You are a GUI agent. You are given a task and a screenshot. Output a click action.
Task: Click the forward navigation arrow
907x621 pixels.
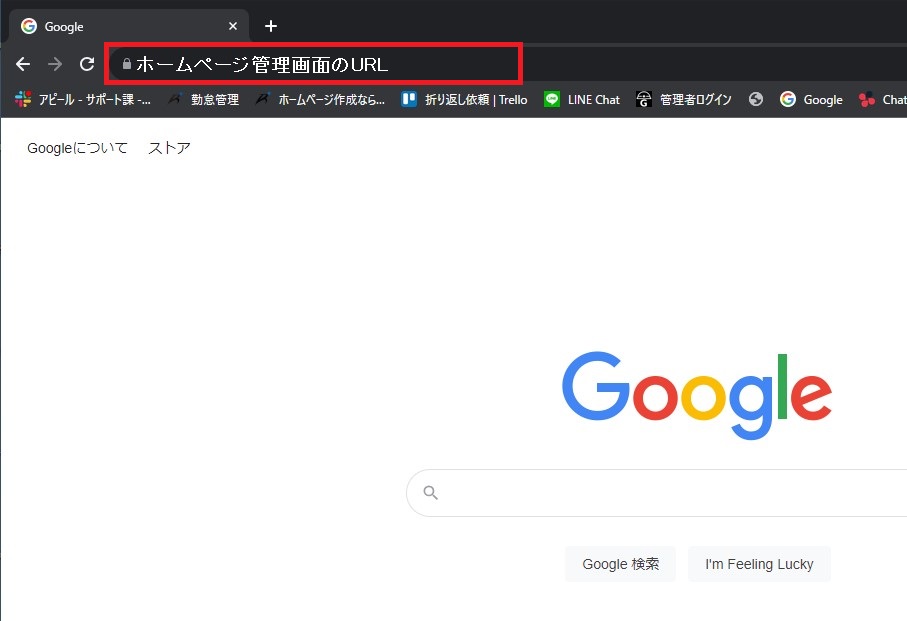[55, 64]
